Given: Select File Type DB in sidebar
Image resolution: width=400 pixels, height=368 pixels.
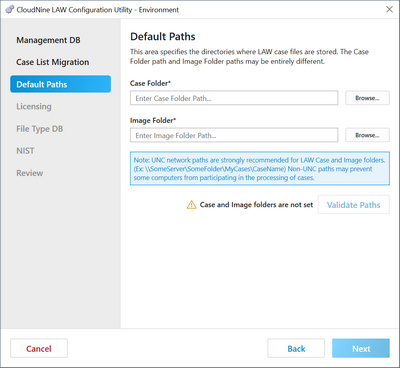Looking at the screenshot, I should tap(40, 129).
